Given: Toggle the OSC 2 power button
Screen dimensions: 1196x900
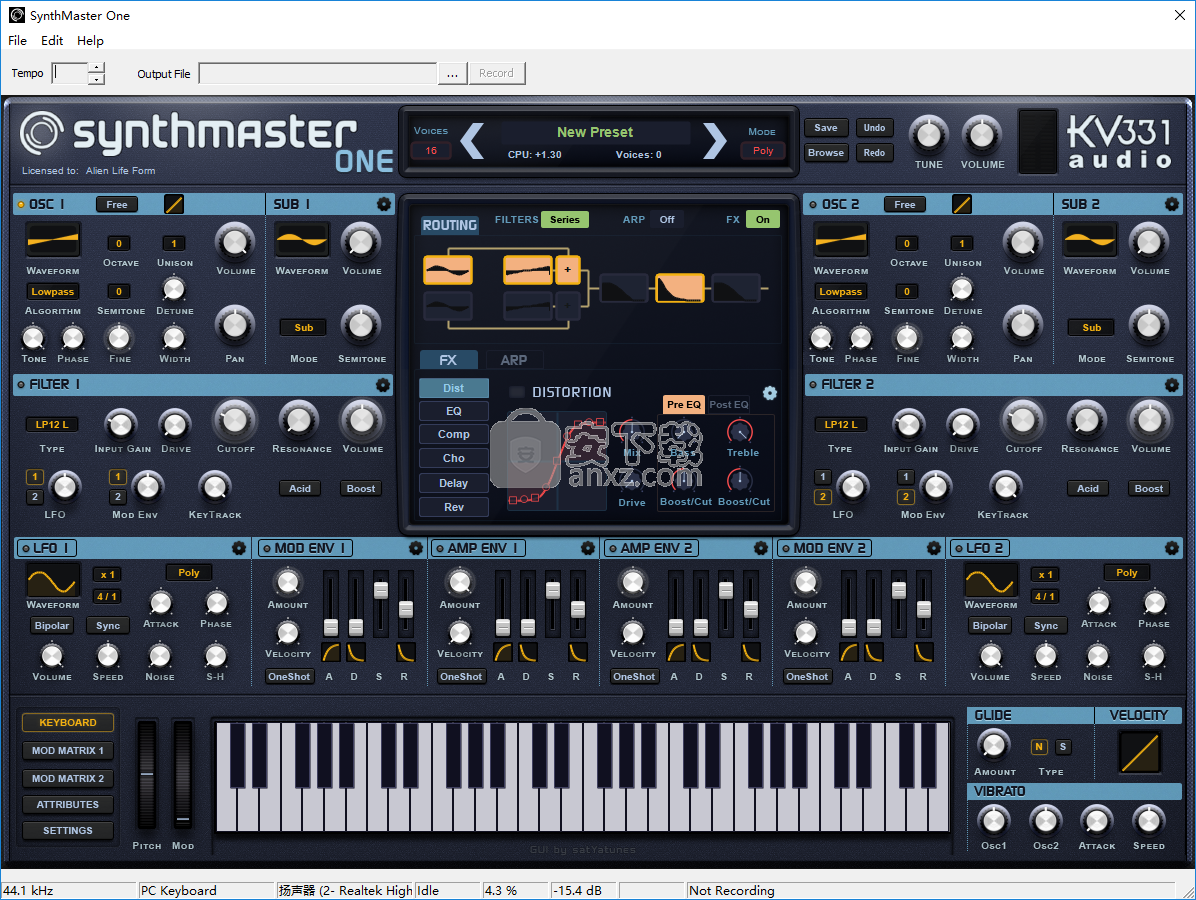Looking at the screenshot, I should click(813, 204).
